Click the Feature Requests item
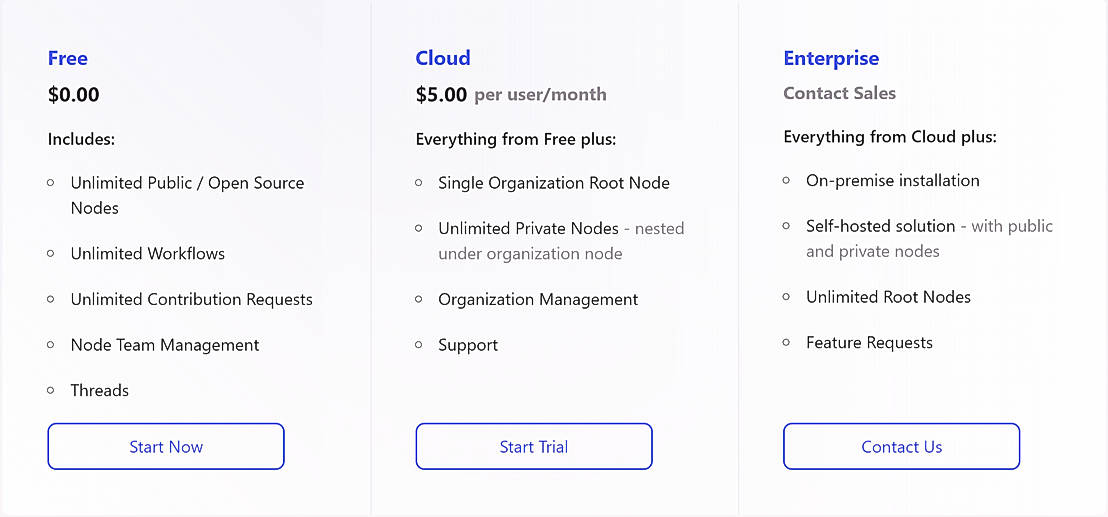This screenshot has height=517, width=1108. [869, 343]
